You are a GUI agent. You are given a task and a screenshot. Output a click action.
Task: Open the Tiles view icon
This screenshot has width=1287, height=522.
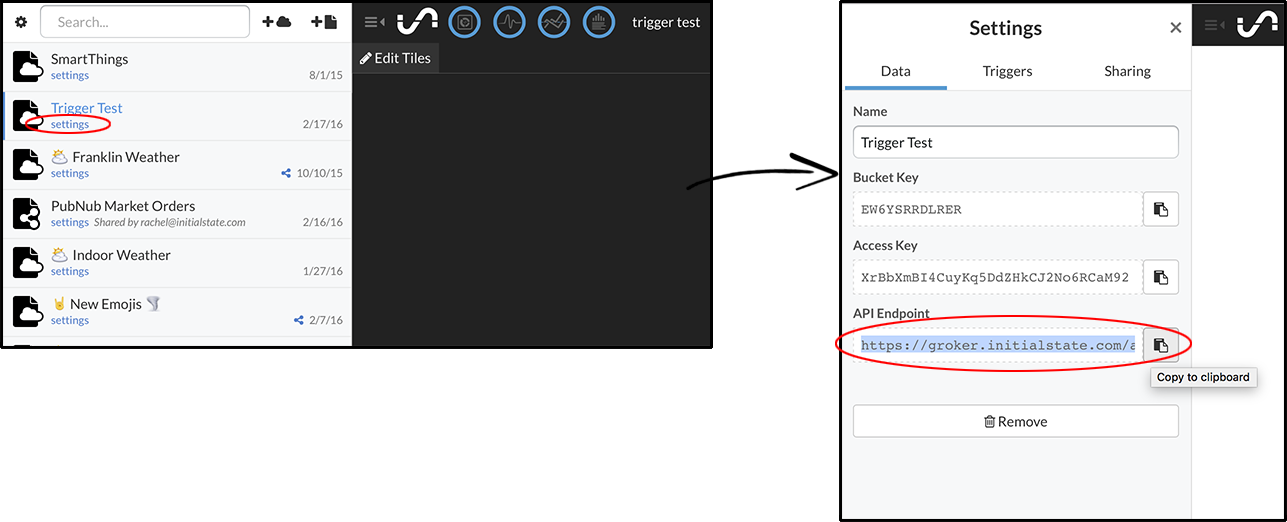click(464, 22)
